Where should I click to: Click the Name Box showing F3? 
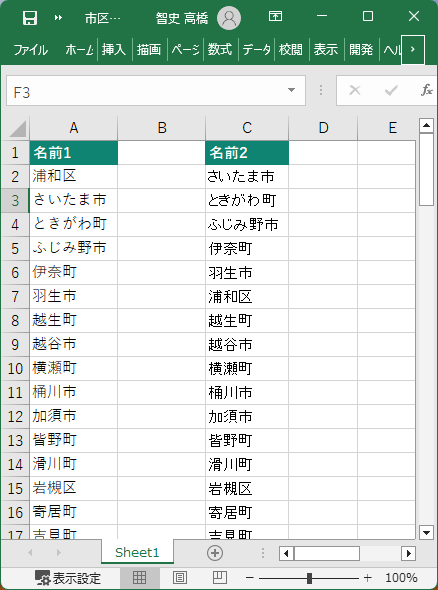pyautogui.click(x=155, y=91)
